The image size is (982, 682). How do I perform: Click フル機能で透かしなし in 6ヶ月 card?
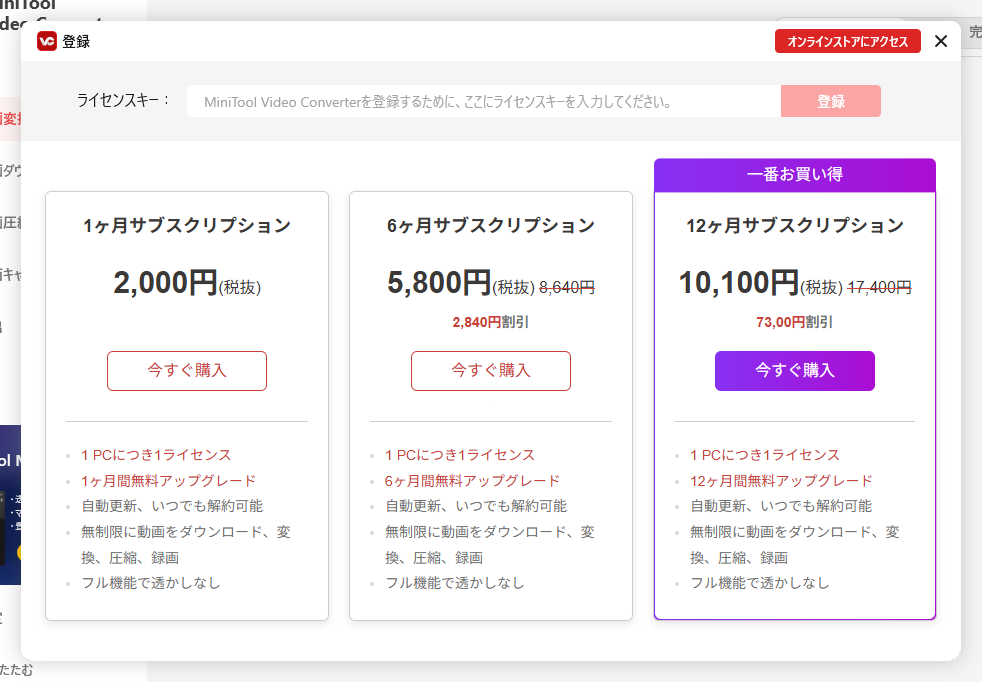455,583
